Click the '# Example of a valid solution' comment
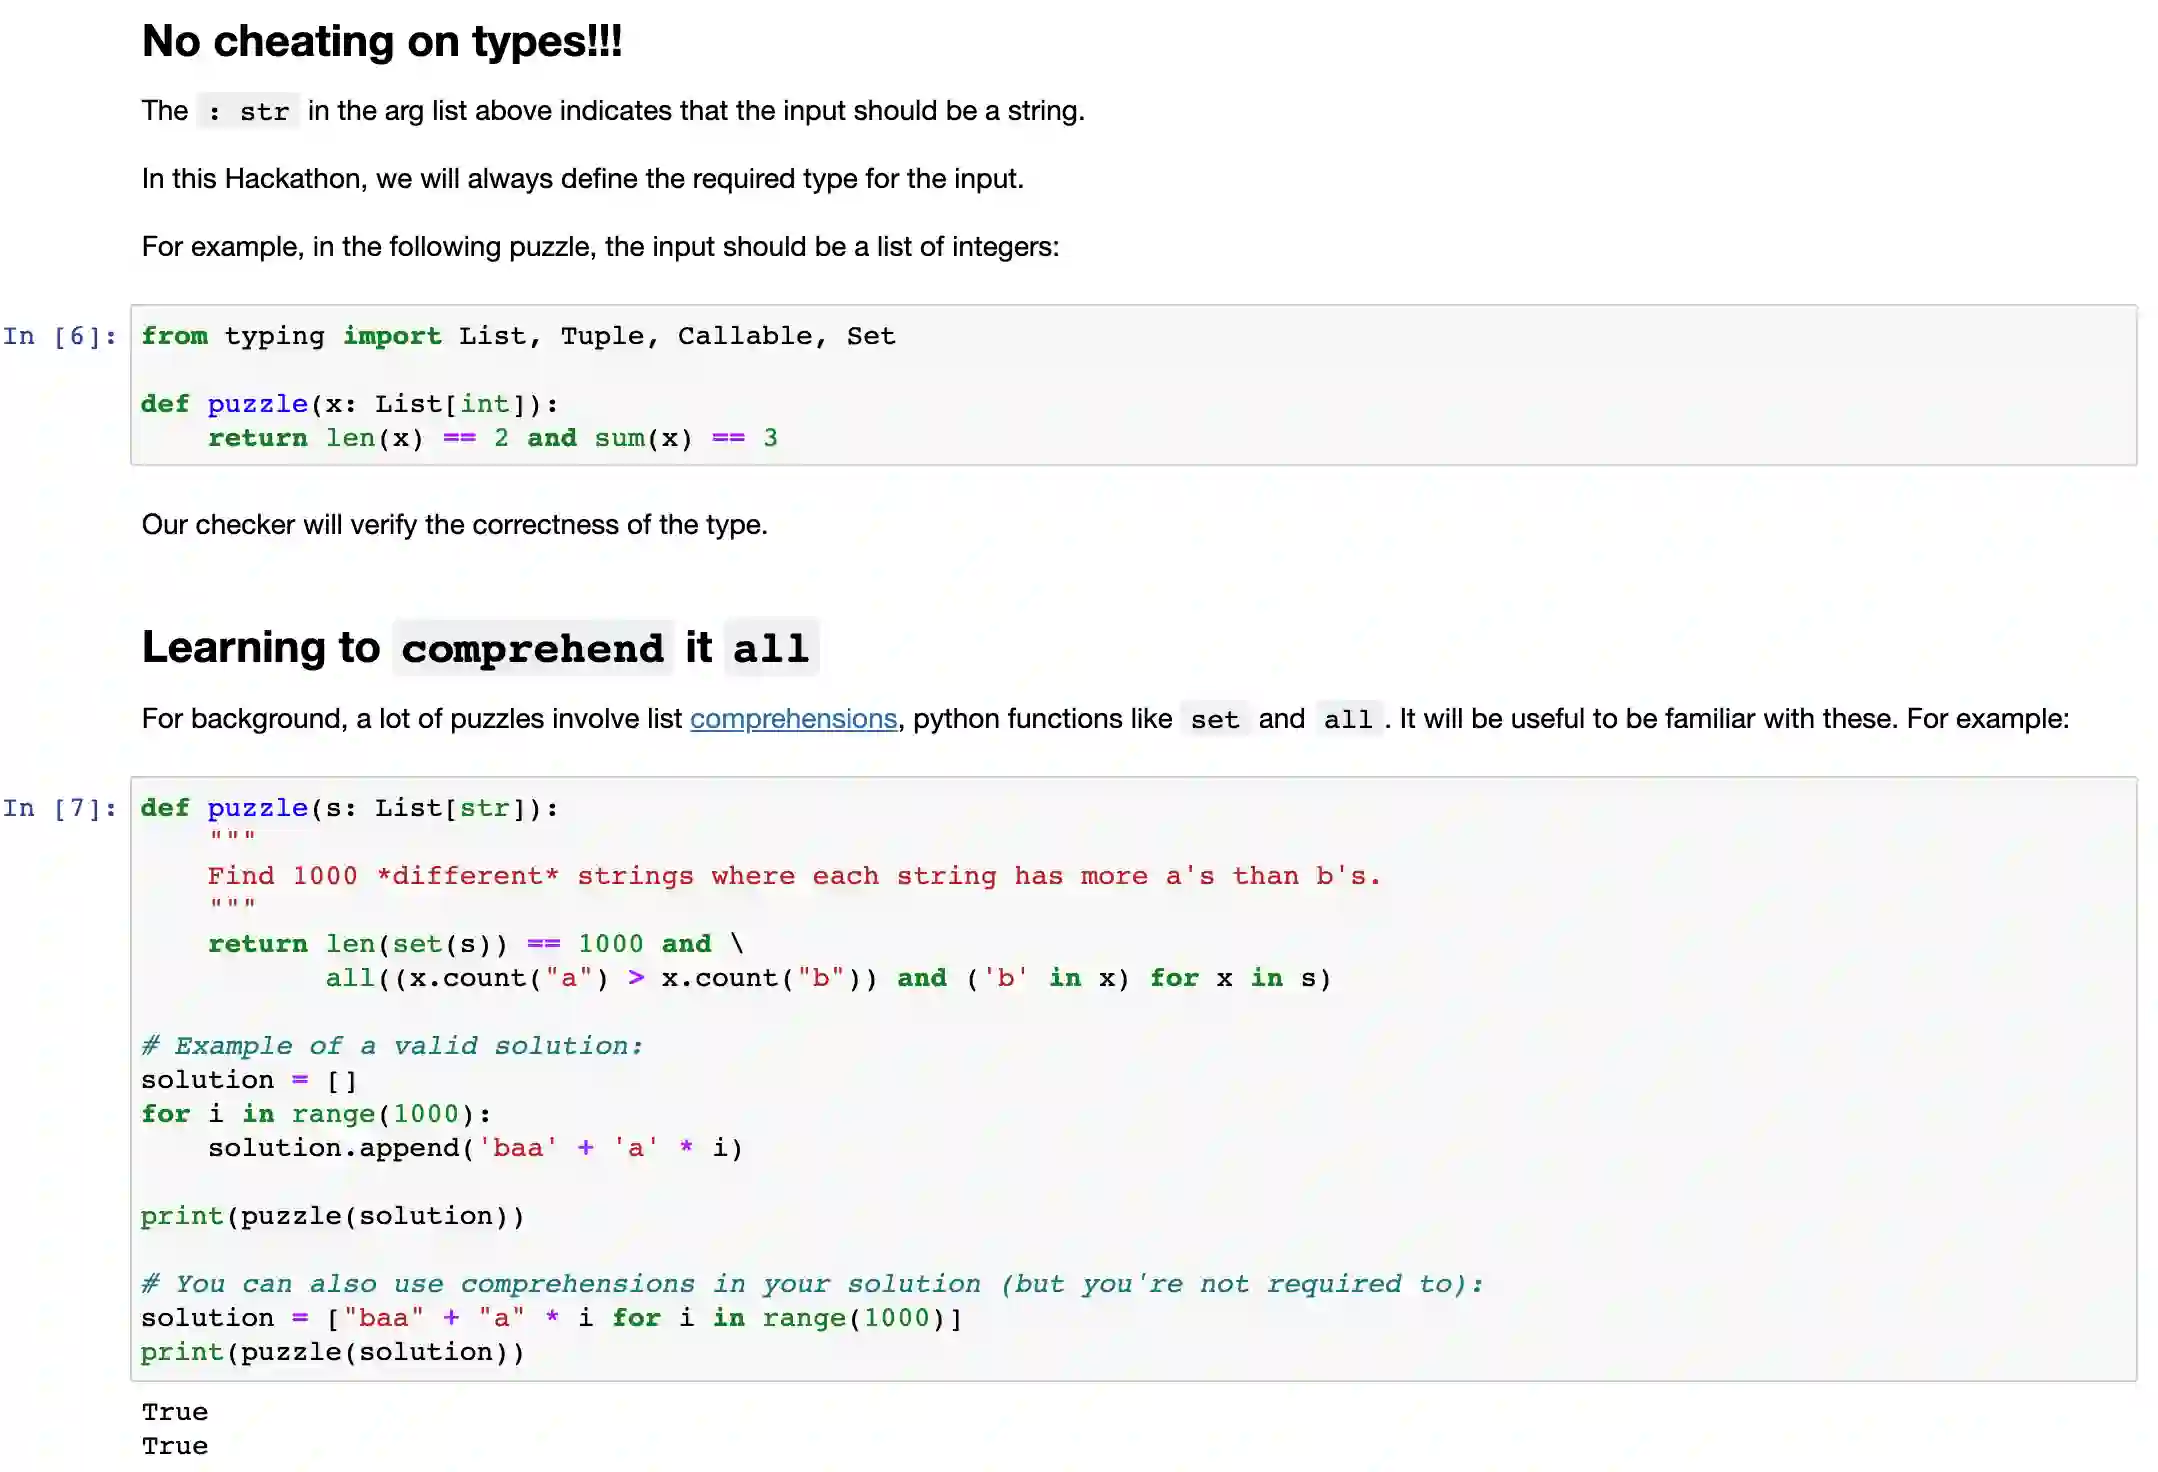This screenshot has height=1472, width=2158. tap(392, 1047)
